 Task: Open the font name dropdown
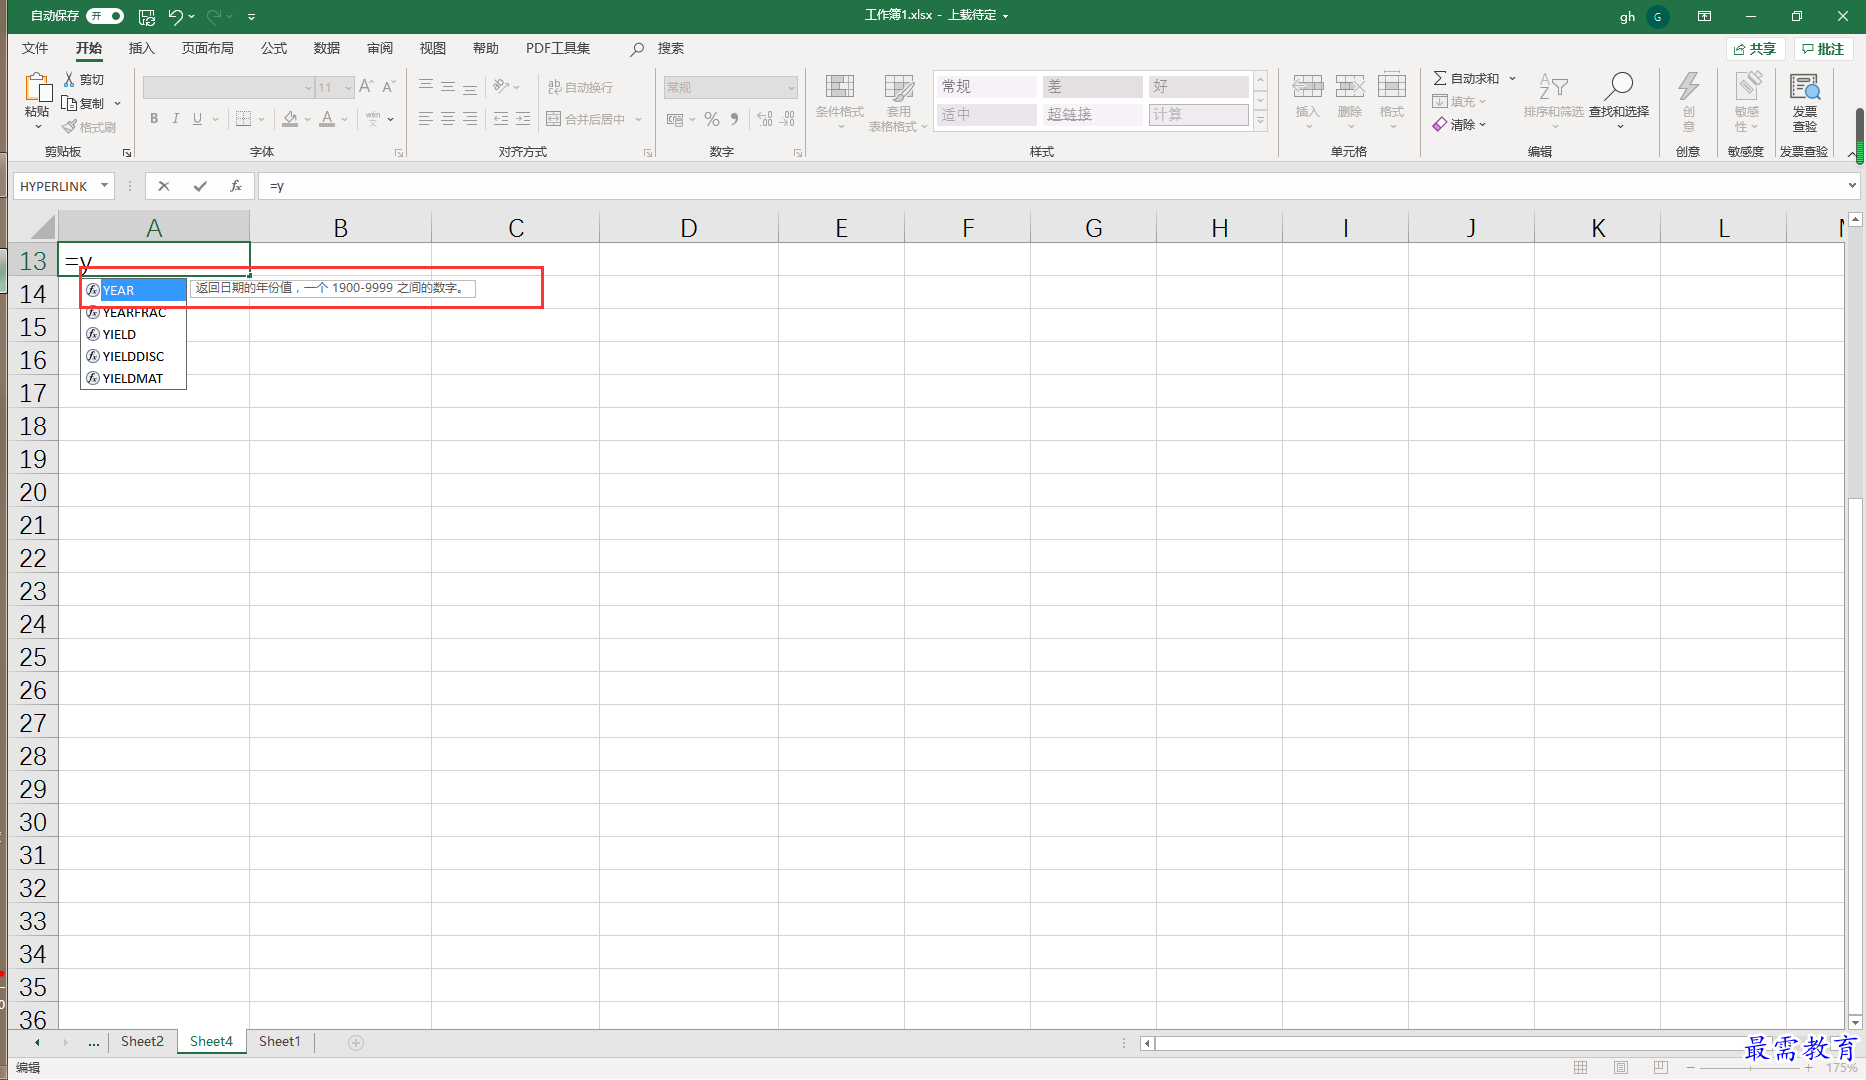pos(308,88)
